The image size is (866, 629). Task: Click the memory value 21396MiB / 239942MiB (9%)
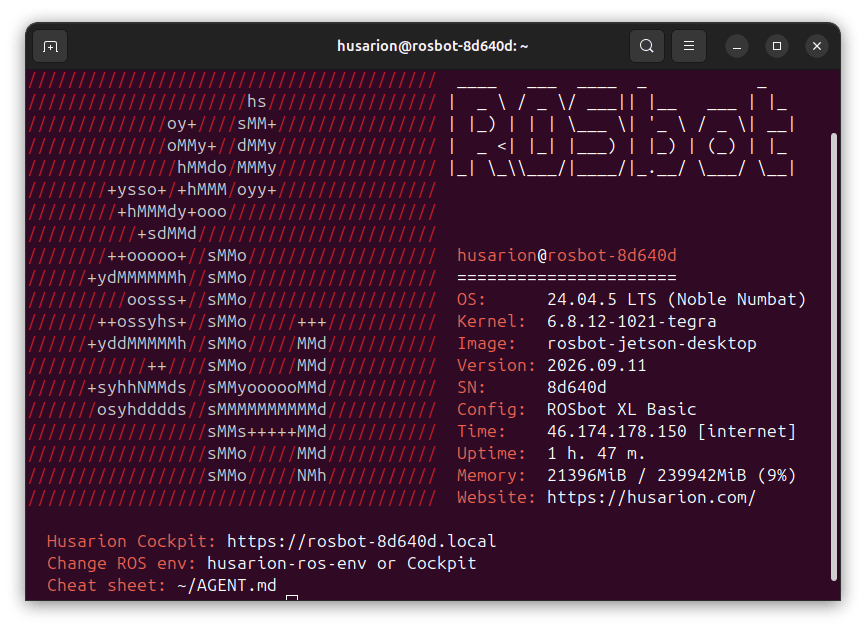(672, 475)
